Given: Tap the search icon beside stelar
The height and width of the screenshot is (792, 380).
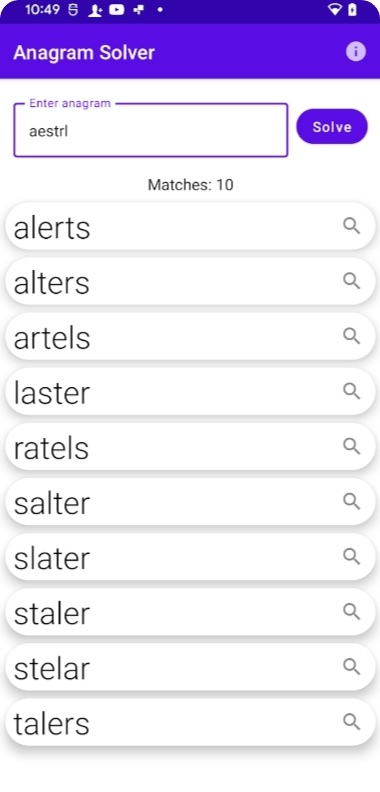Looking at the screenshot, I should coord(352,666).
